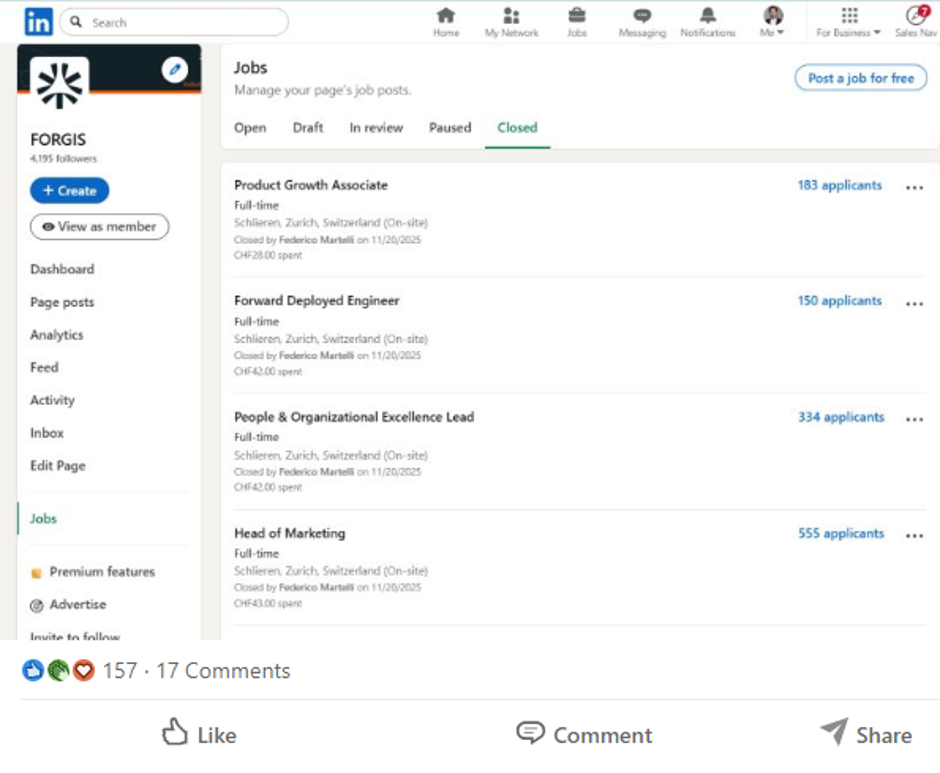
Task: Open options menu for Product Growth Associate
Action: pyautogui.click(x=914, y=186)
